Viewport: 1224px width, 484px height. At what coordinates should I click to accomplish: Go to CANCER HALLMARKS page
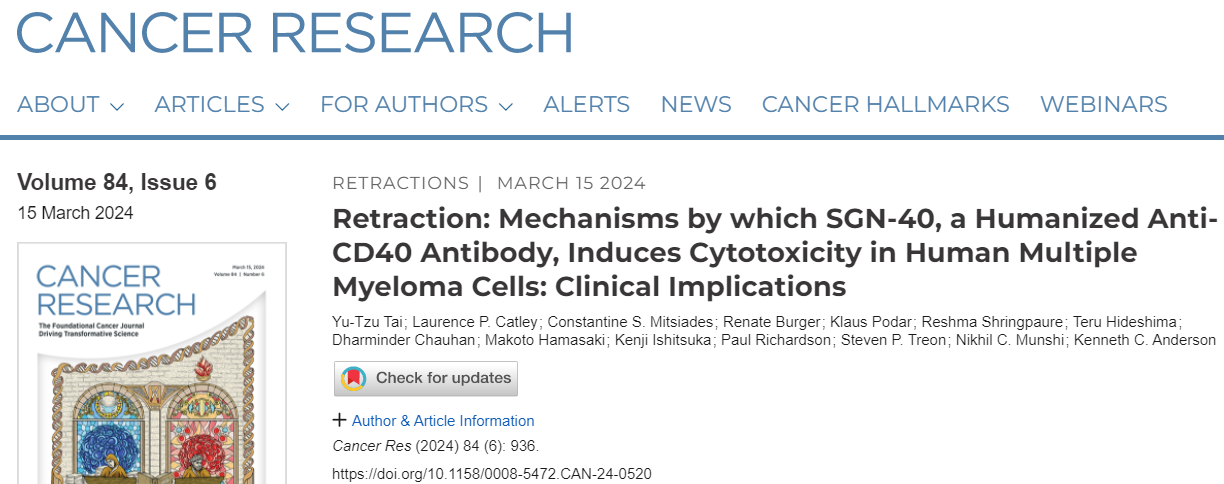pyautogui.click(x=886, y=104)
